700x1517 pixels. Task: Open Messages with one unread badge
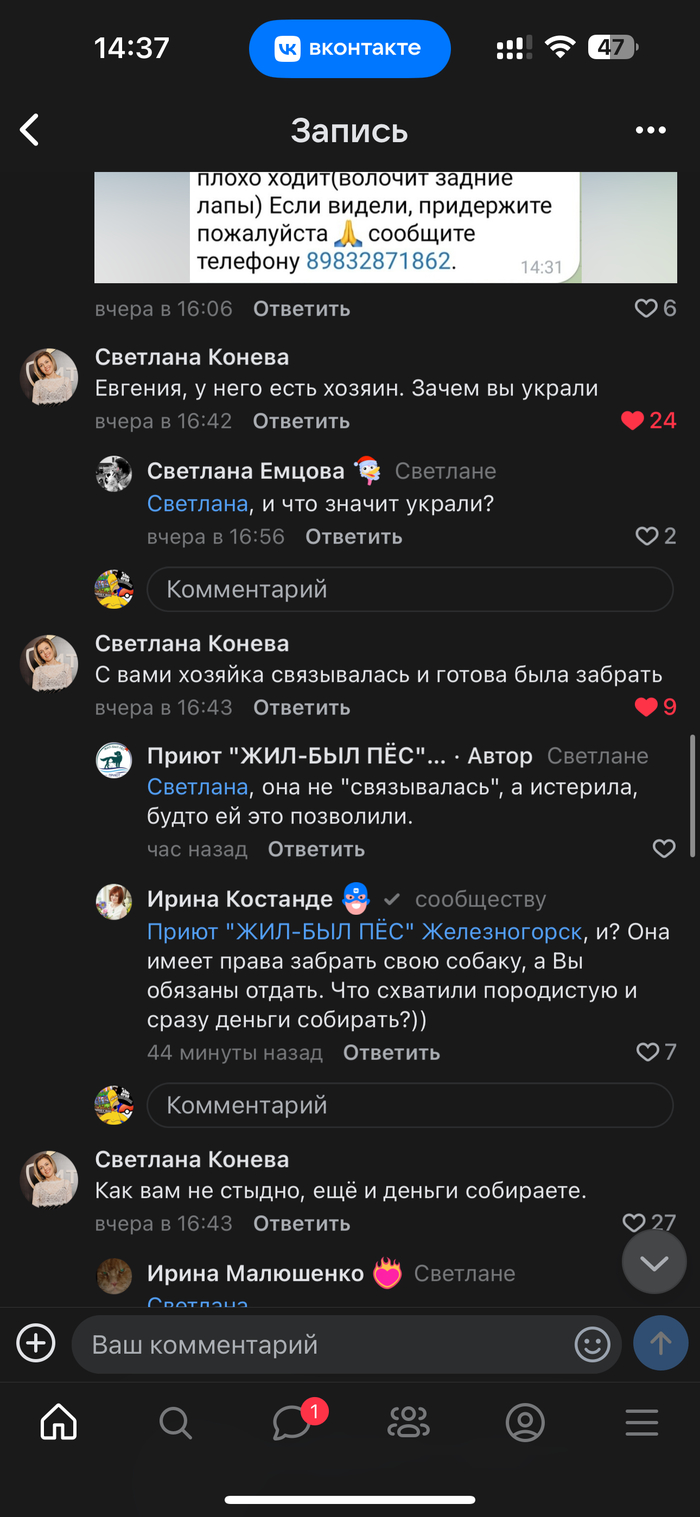[x=292, y=1422]
